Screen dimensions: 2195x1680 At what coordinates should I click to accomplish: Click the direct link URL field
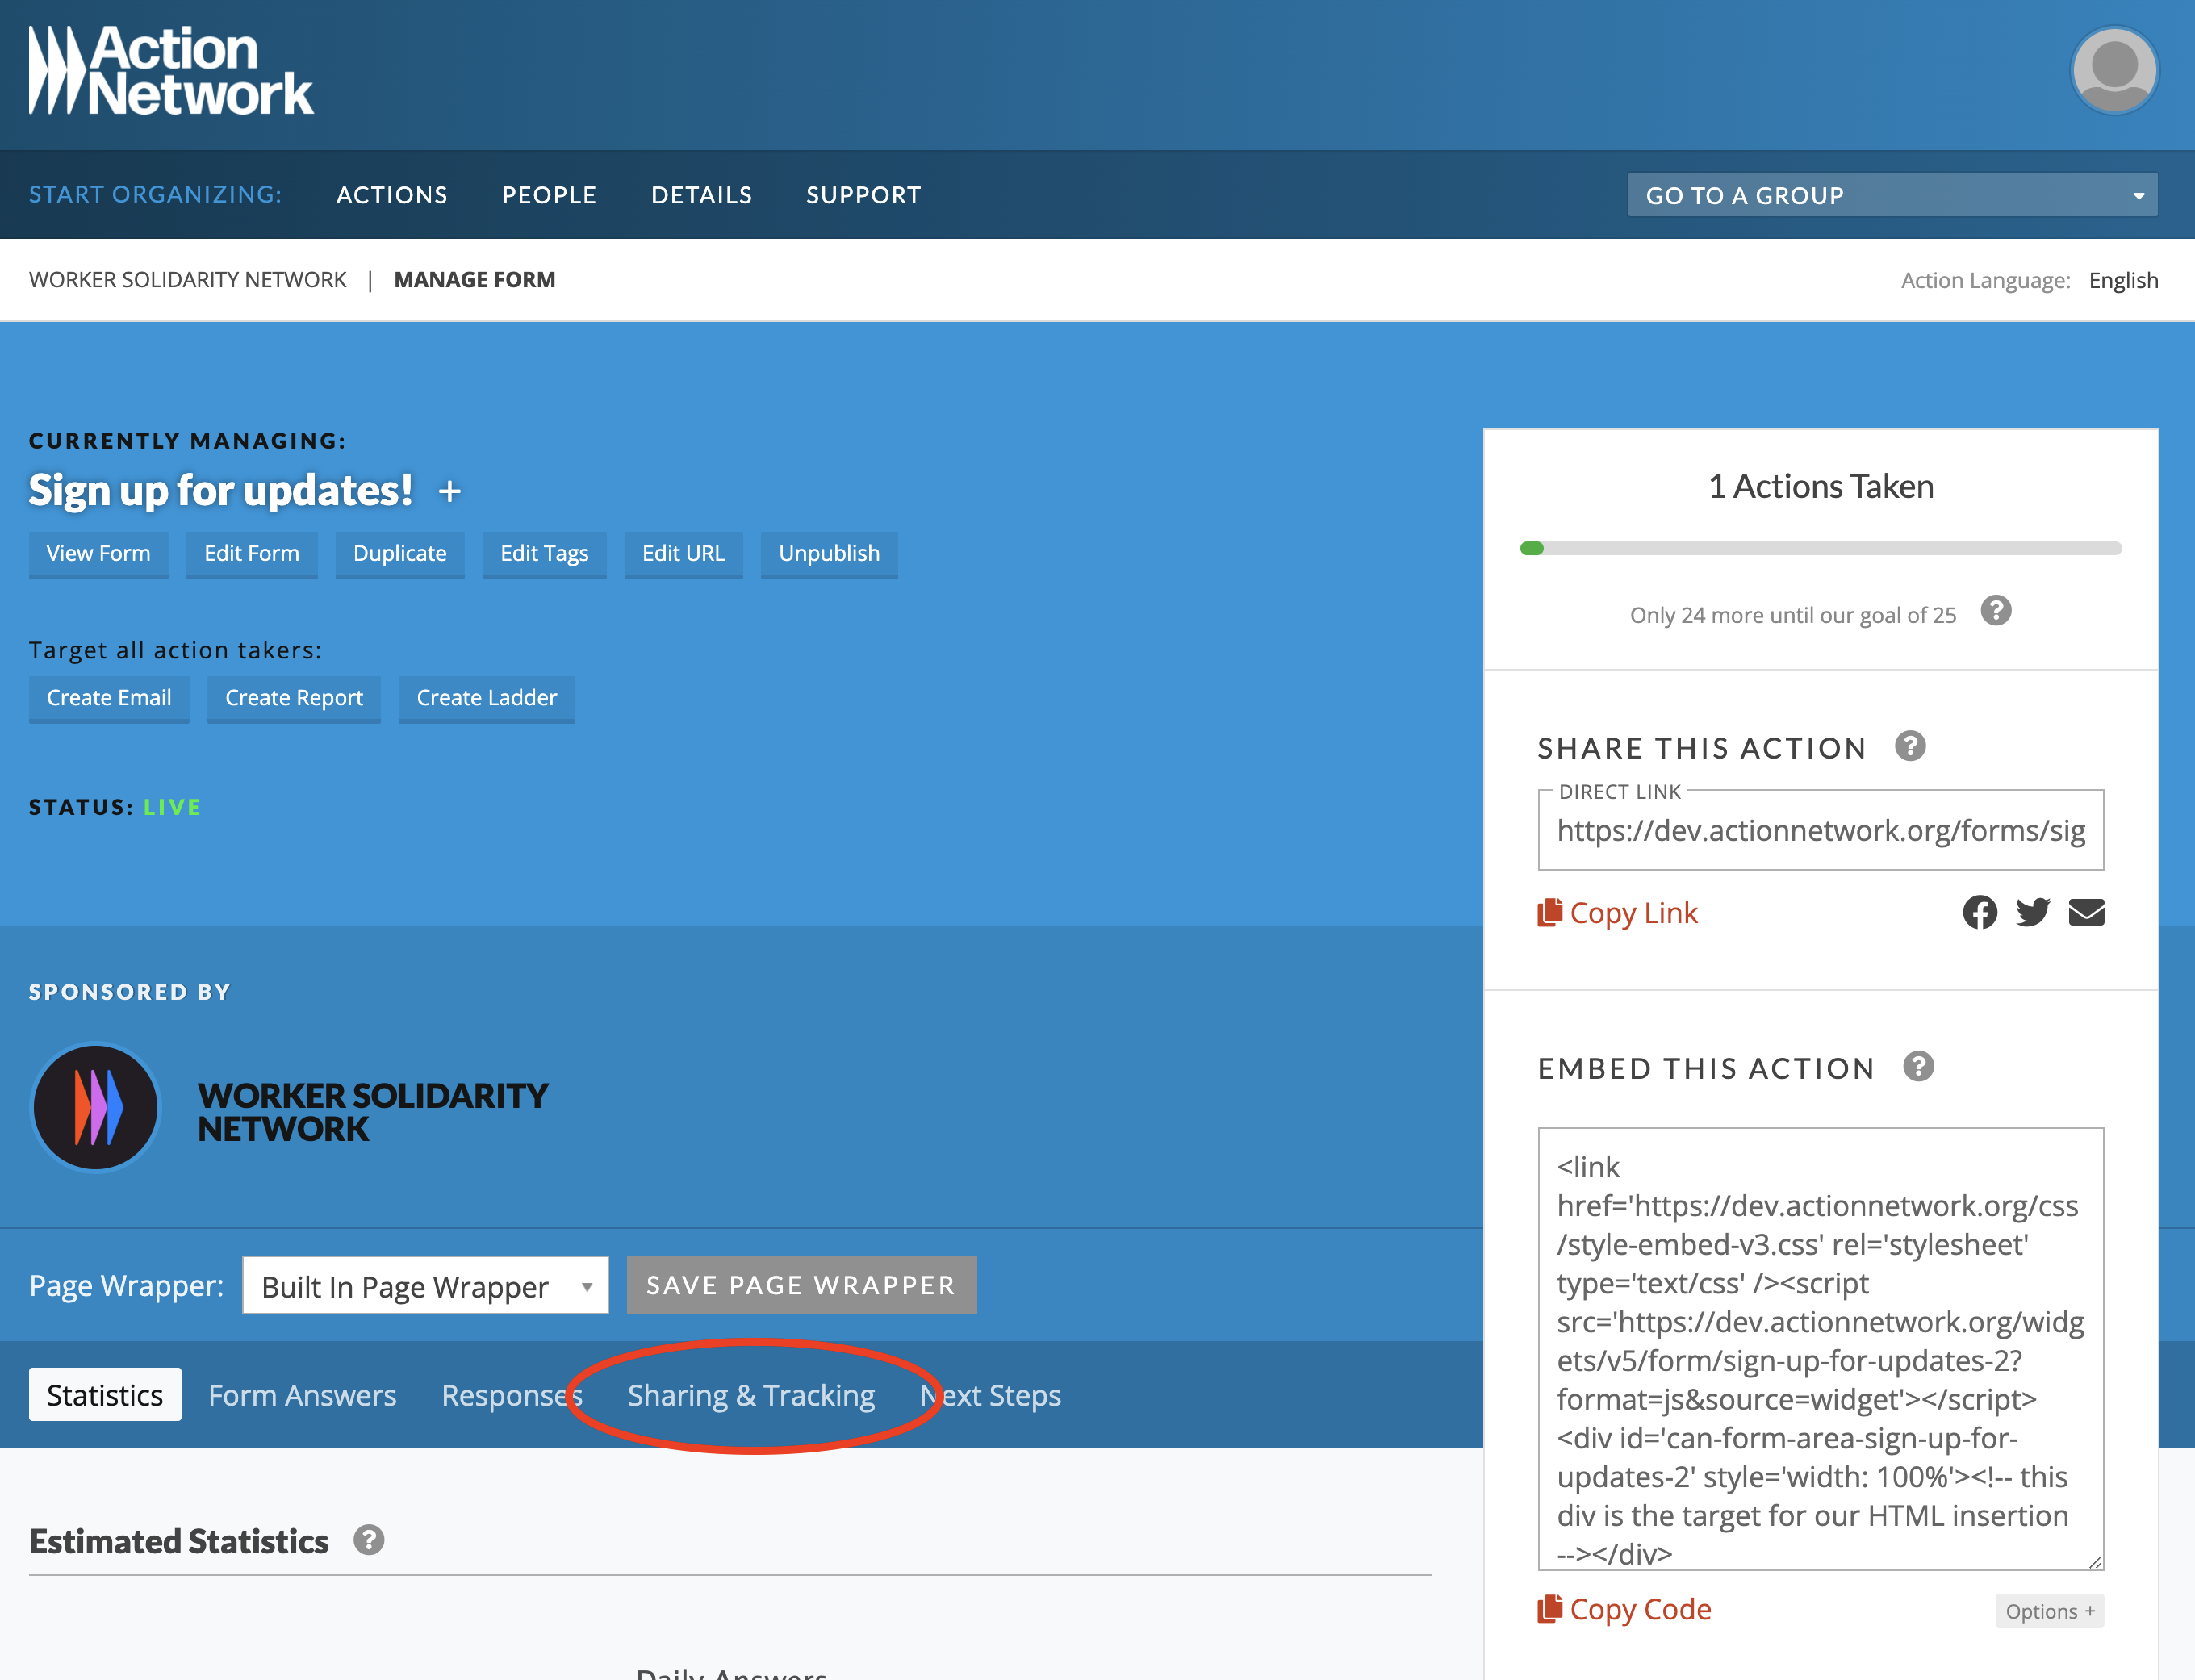1820,830
